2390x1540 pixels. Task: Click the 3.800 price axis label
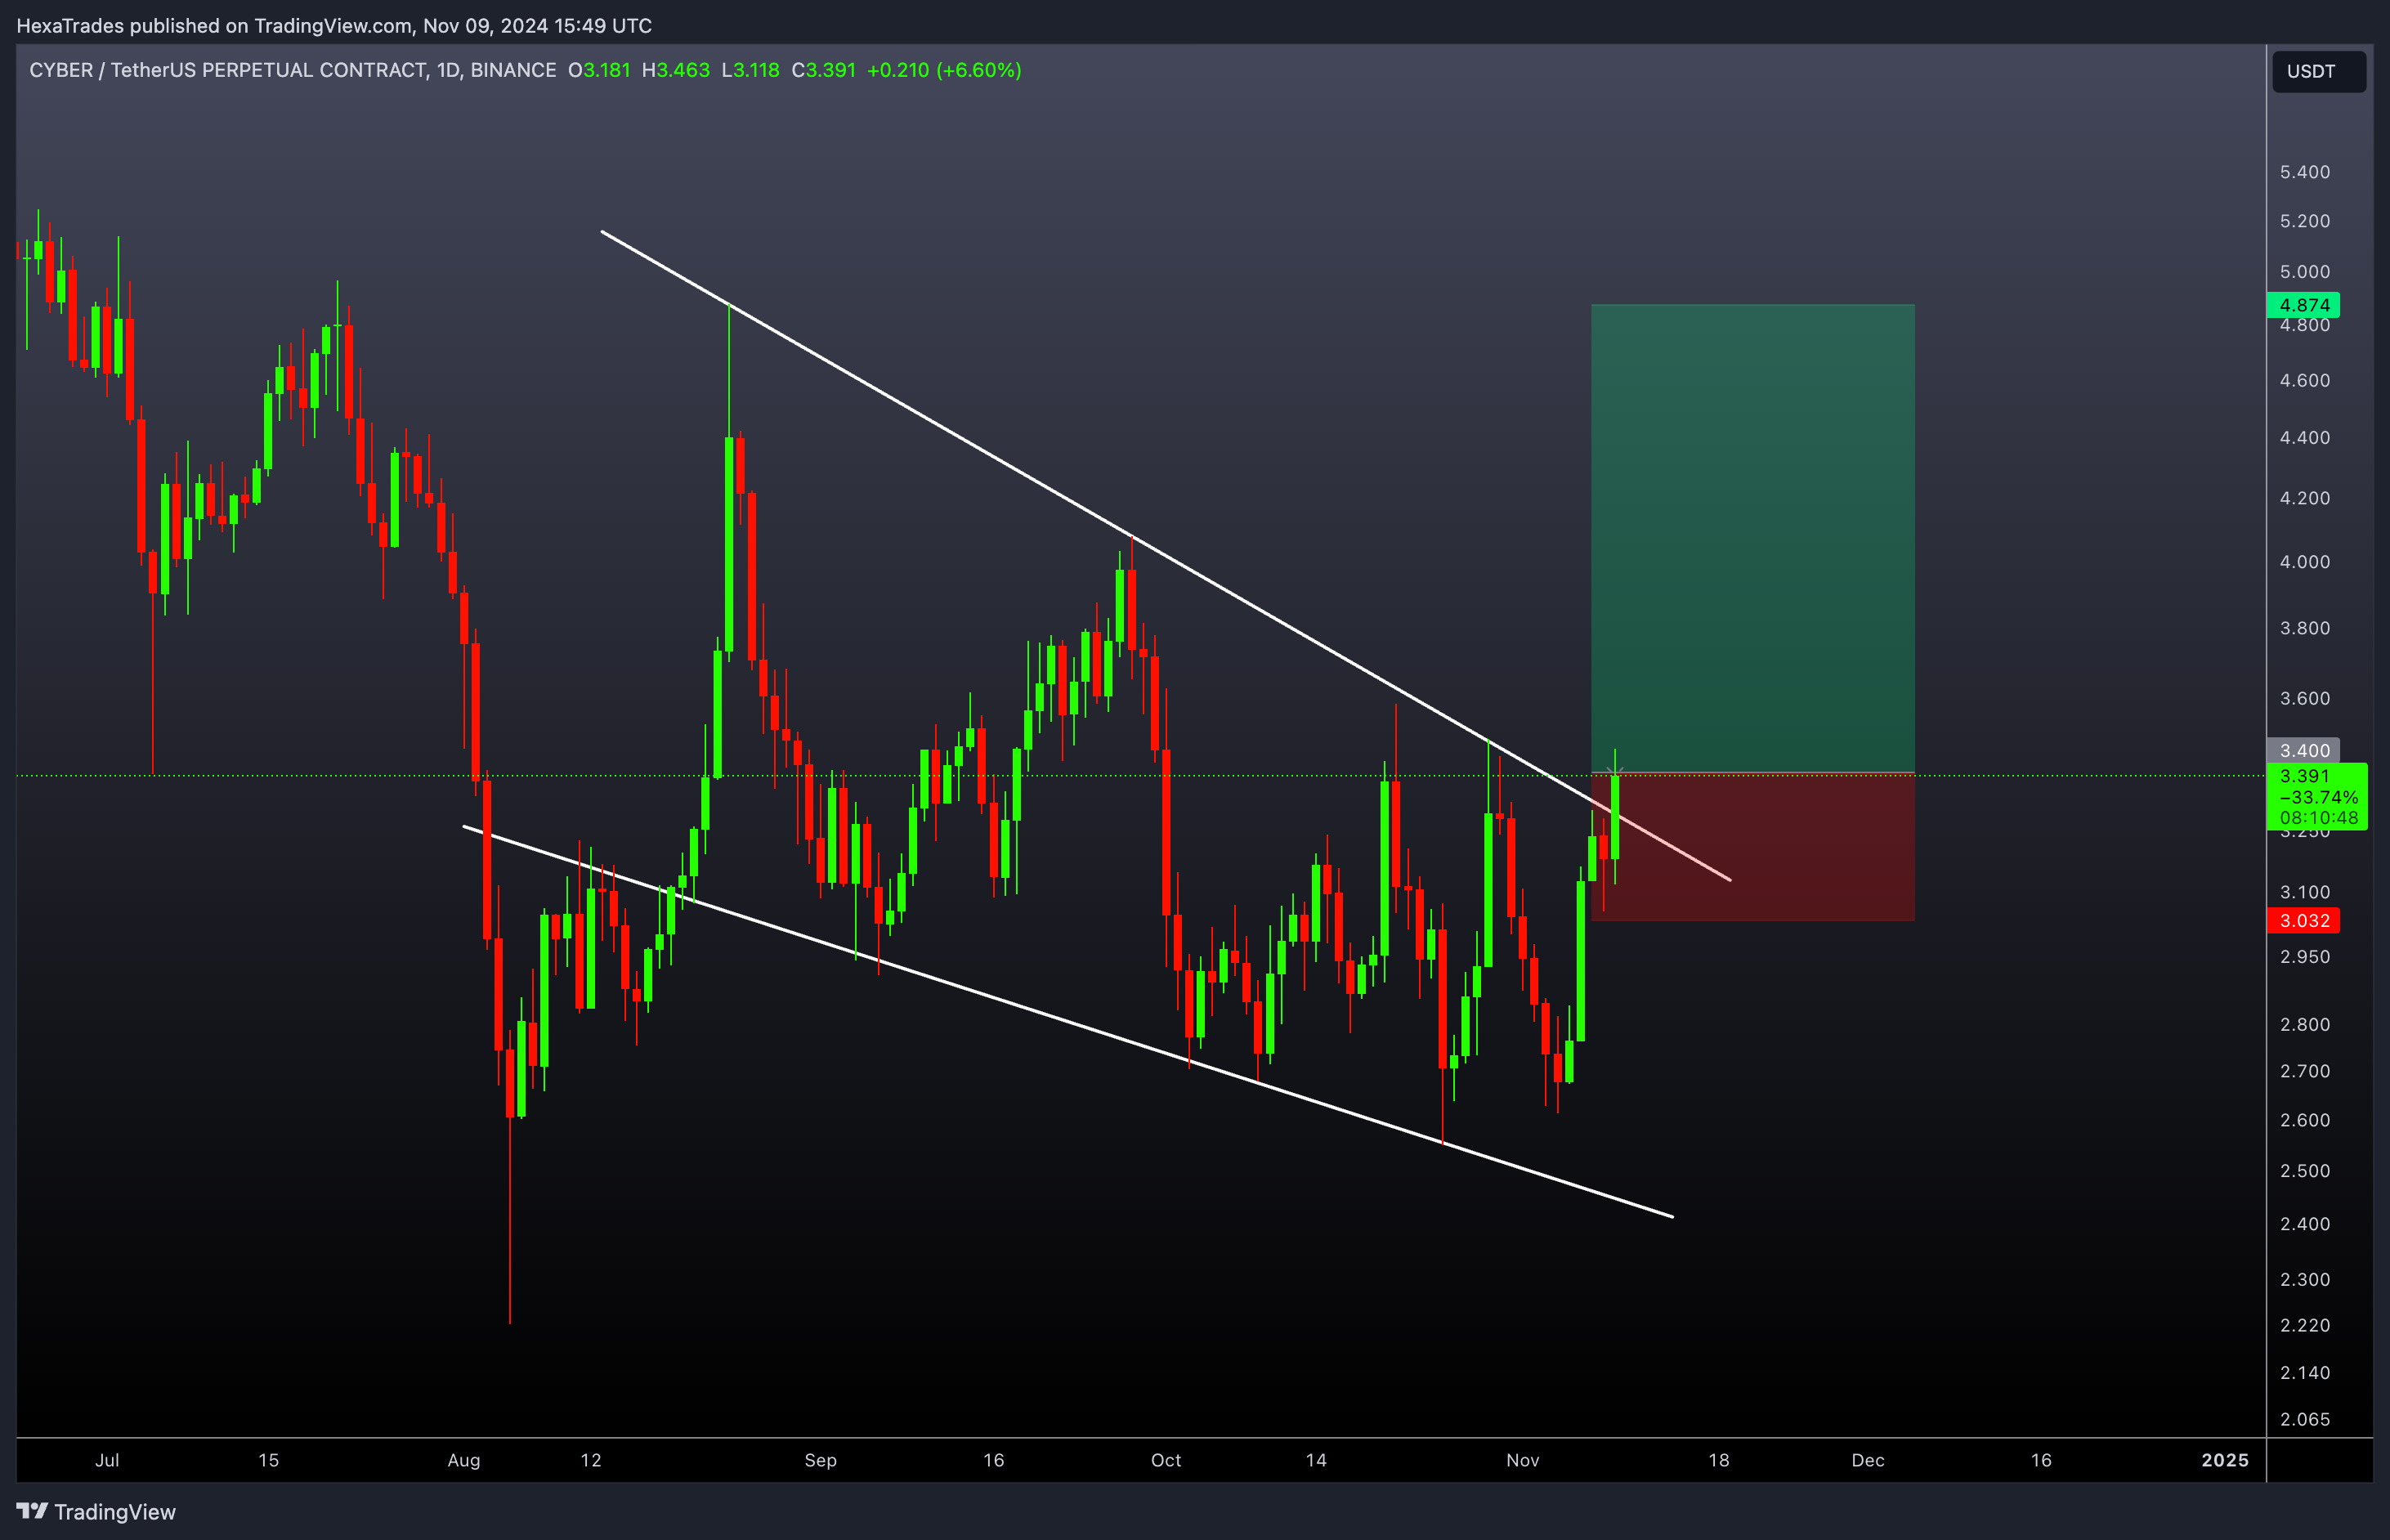coord(2304,628)
